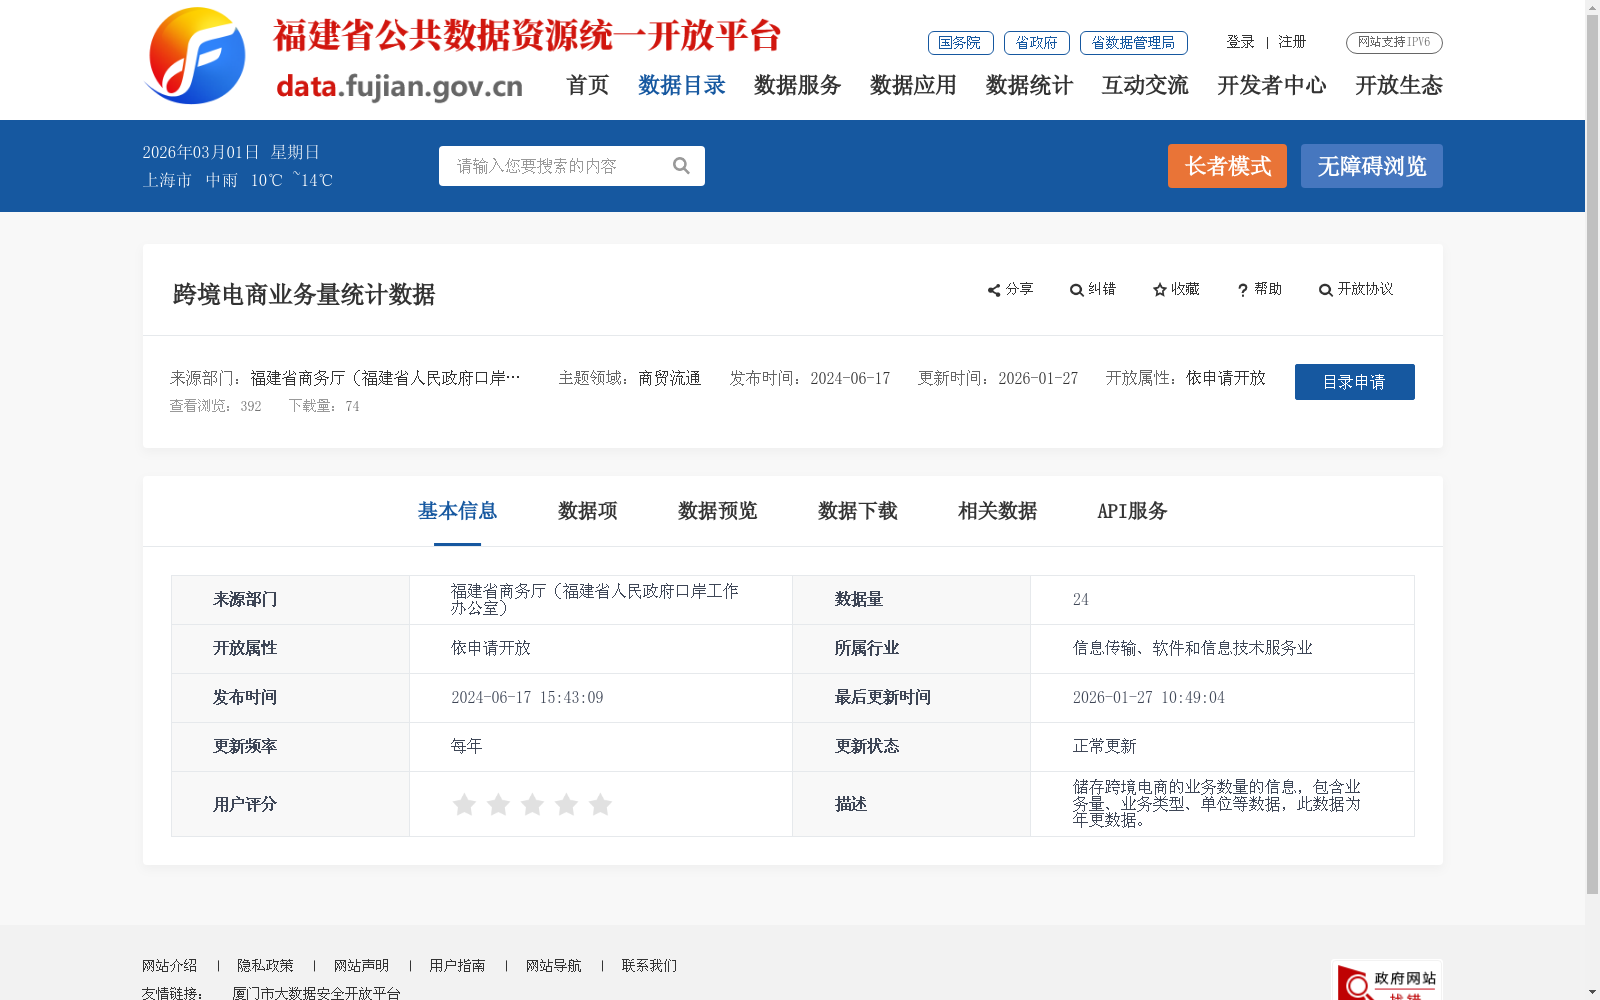Switch to the 数据下载 tab

pos(858,511)
